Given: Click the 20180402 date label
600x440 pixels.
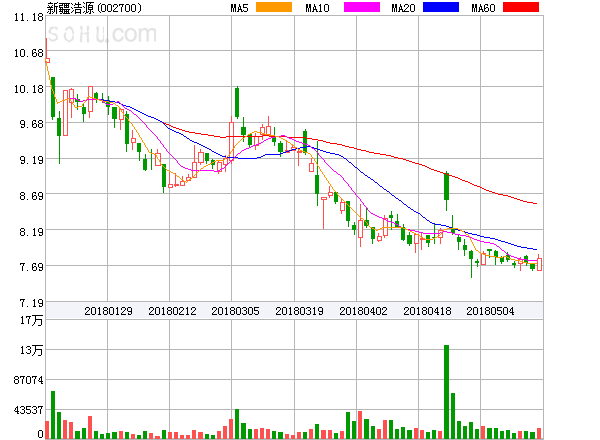Looking at the screenshot, I should [x=363, y=311].
